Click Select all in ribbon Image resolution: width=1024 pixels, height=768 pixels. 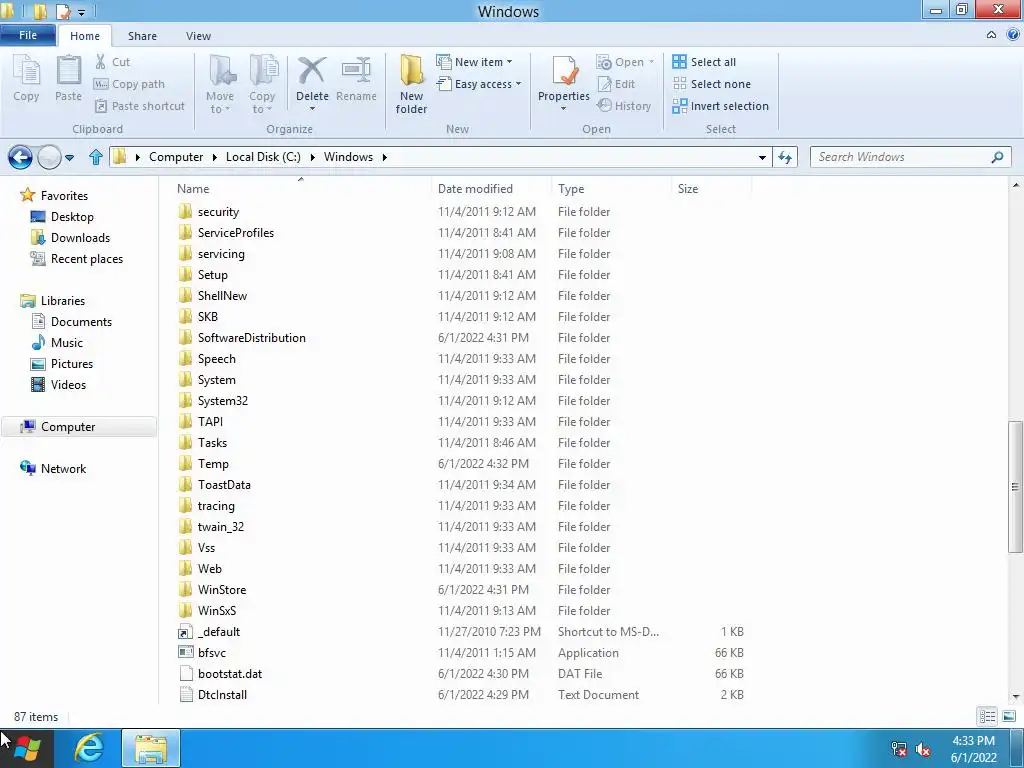[704, 62]
